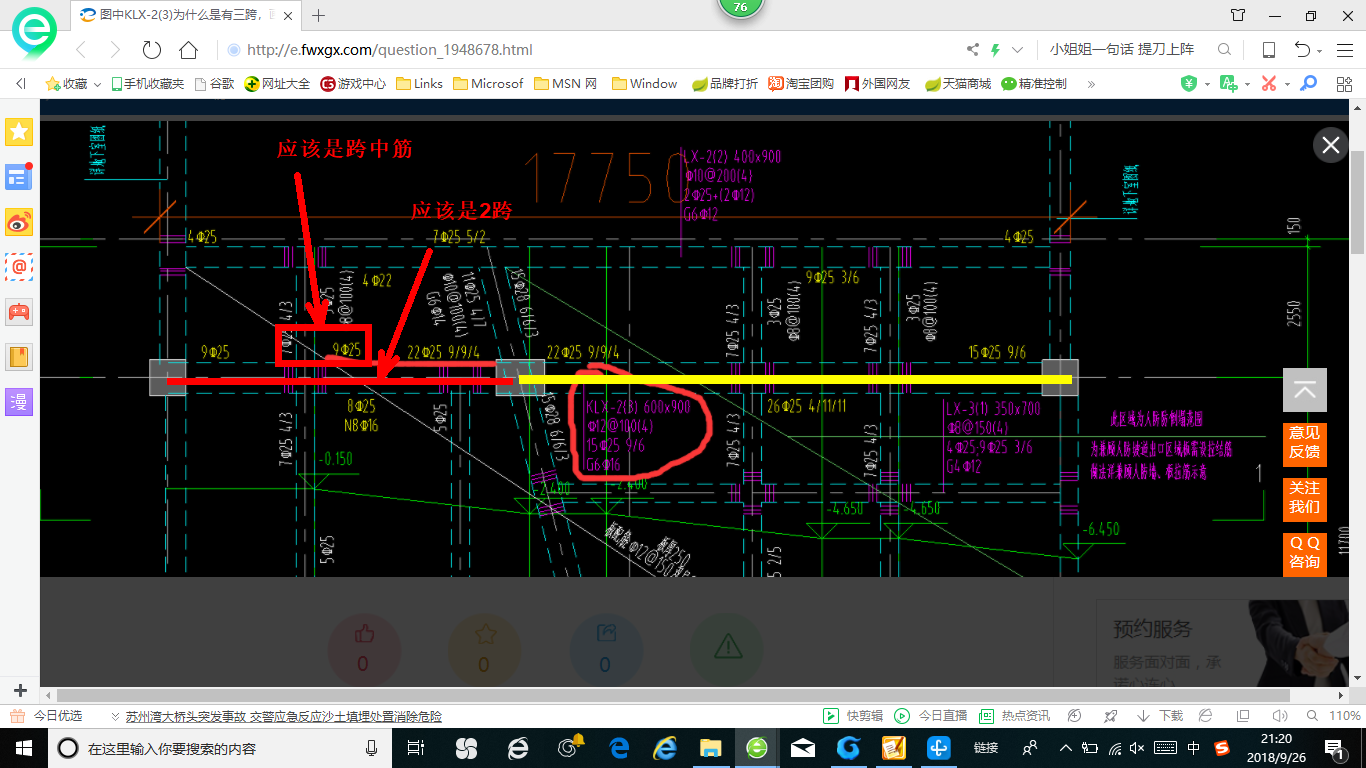The width and height of the screenshot is (1366, 768).
Task: Open the purple 漫 comics sidebar icon
Action: pyautogui.click(x=20, y=401)
